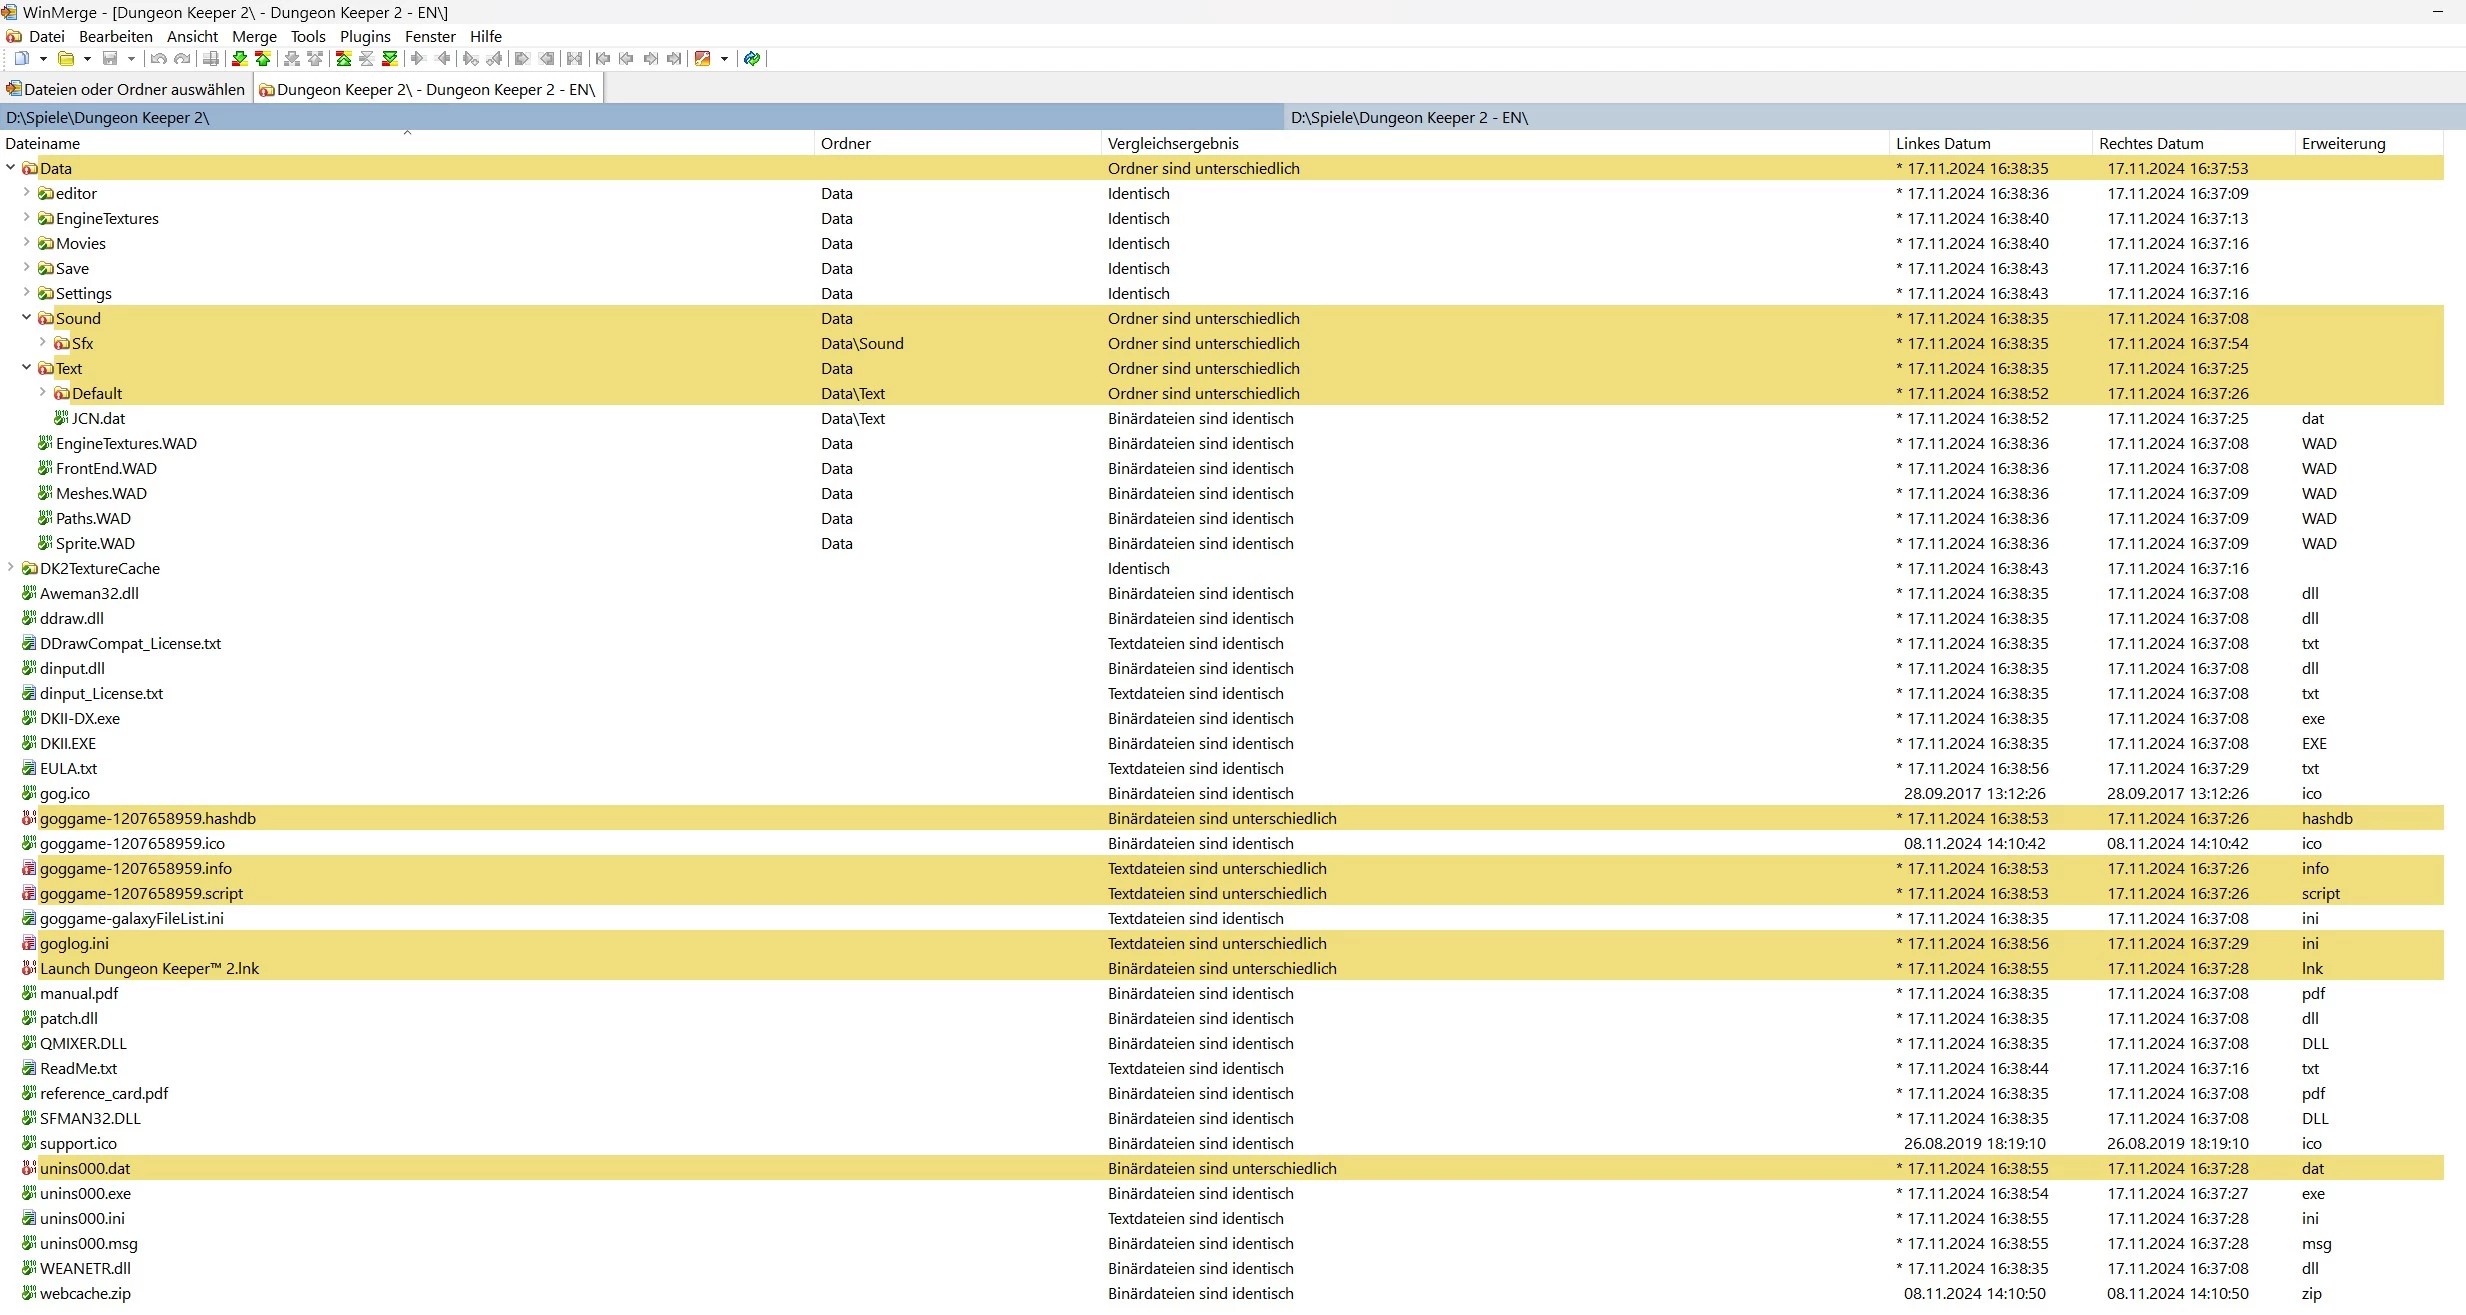Click the New document toolbar icon
The width and height of the screenshot is (2466, 1315).
pos(22,58)
